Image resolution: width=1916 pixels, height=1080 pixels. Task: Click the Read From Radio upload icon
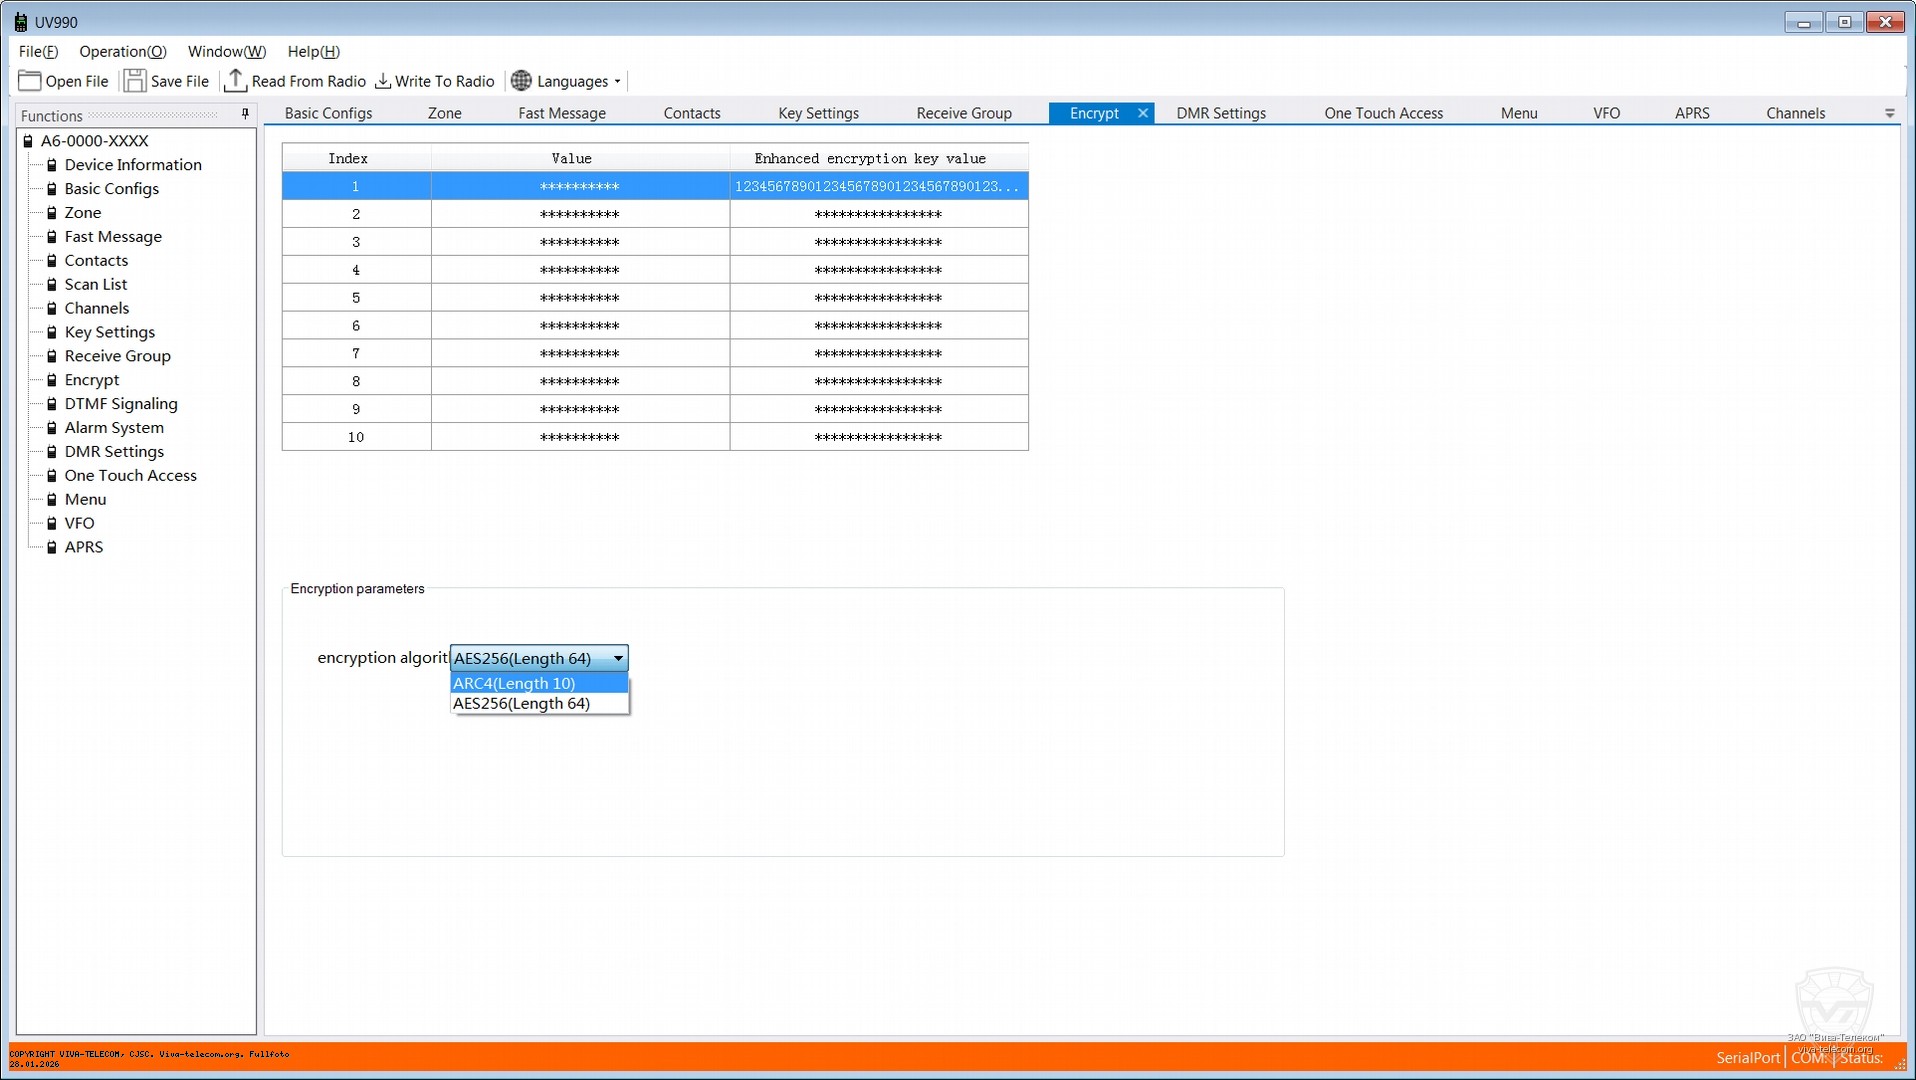tap(236, 80)
